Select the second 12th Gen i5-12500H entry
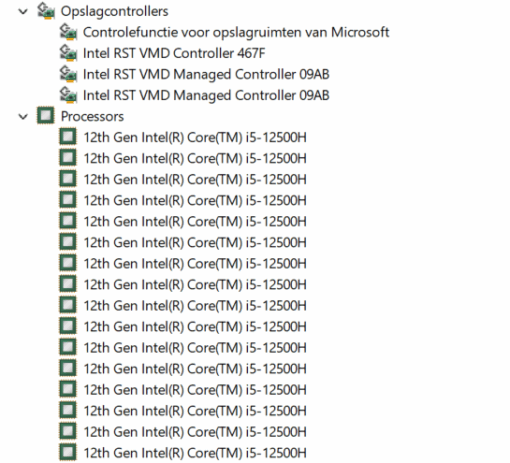 coord(195,158)
